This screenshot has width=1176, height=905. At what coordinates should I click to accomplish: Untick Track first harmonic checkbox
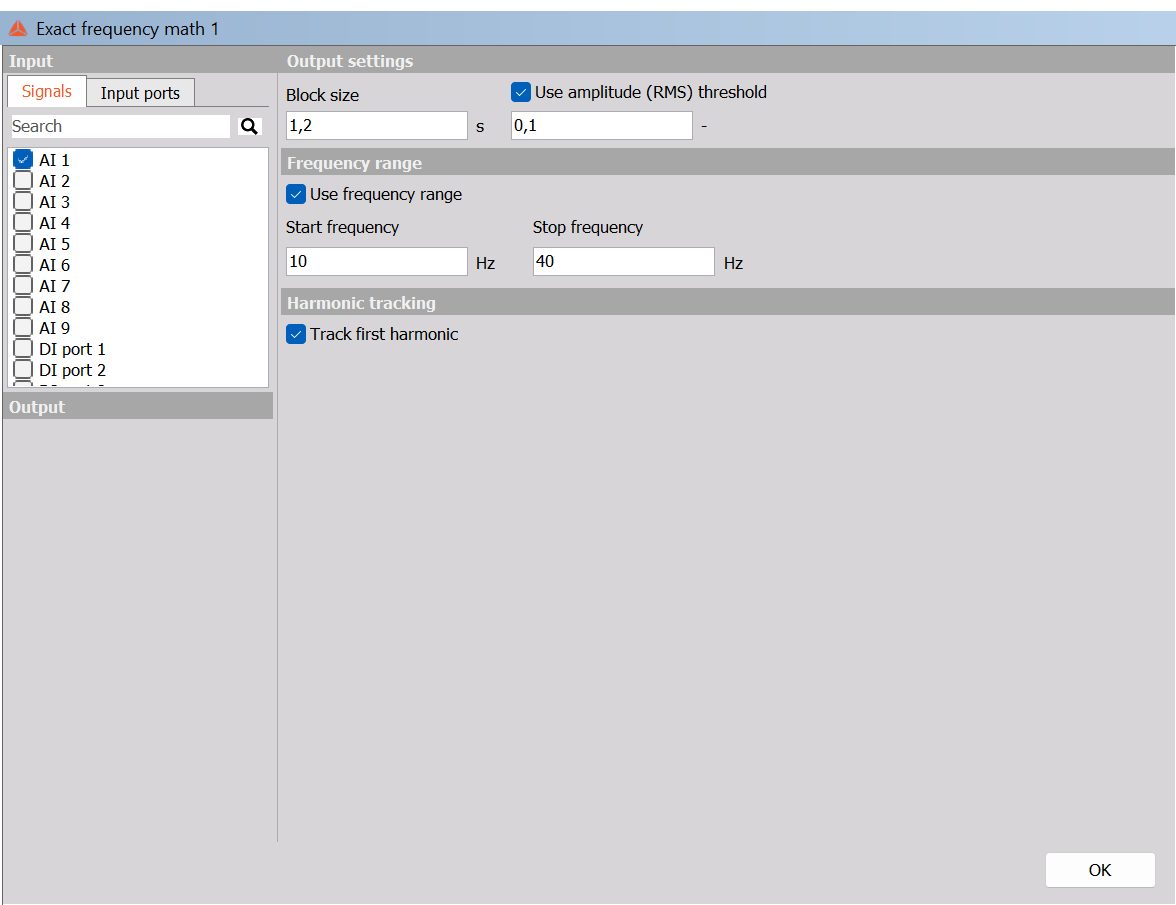click(x=296, y=334)
